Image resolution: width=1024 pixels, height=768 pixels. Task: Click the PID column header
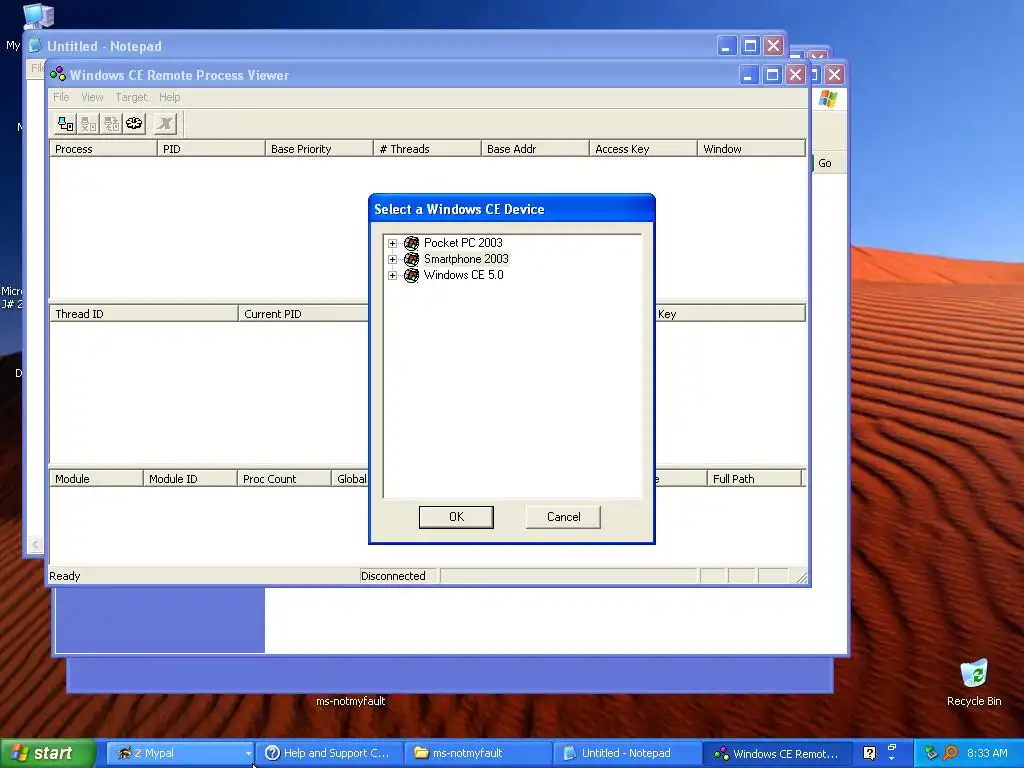pos(212,149)
